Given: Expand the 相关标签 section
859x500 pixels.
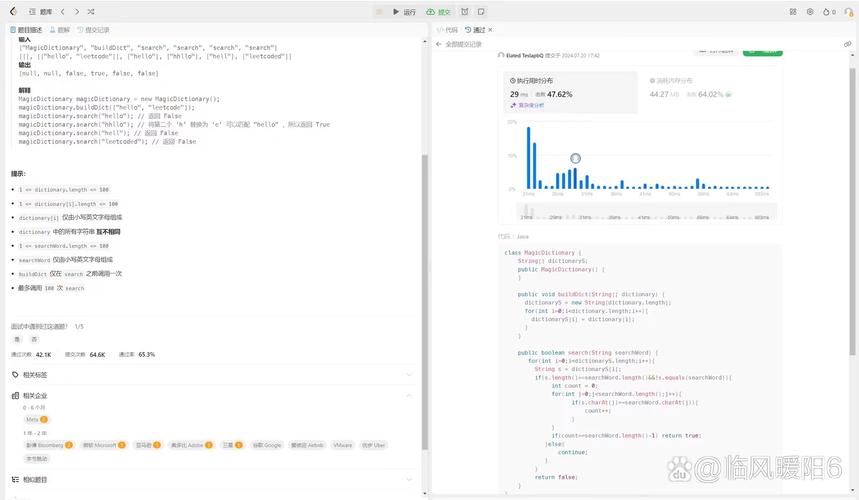Looking at the screenshot, I should pos(409,375).
